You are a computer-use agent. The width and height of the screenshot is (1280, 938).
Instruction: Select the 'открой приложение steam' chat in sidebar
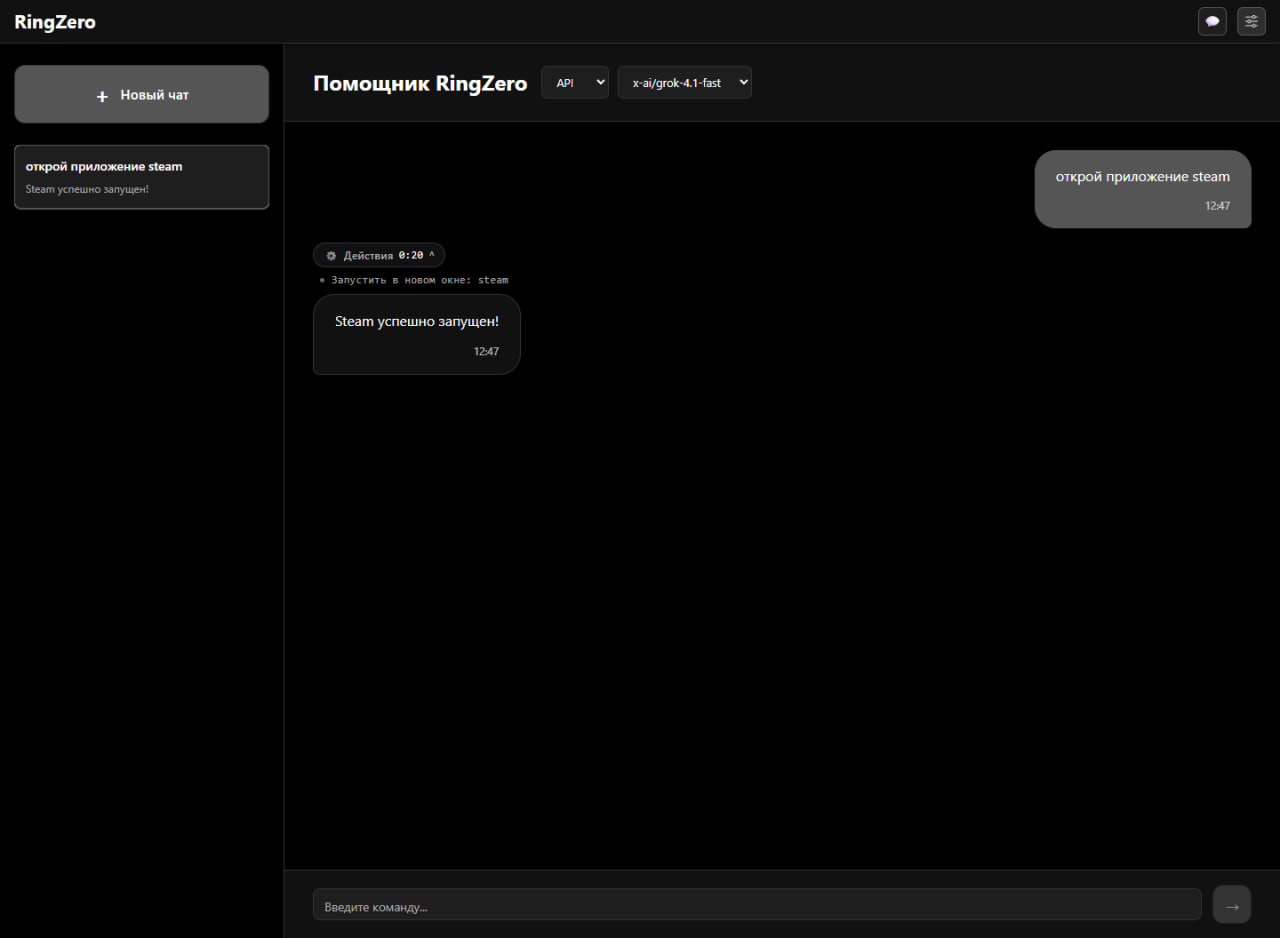click(x=141, y=177)
